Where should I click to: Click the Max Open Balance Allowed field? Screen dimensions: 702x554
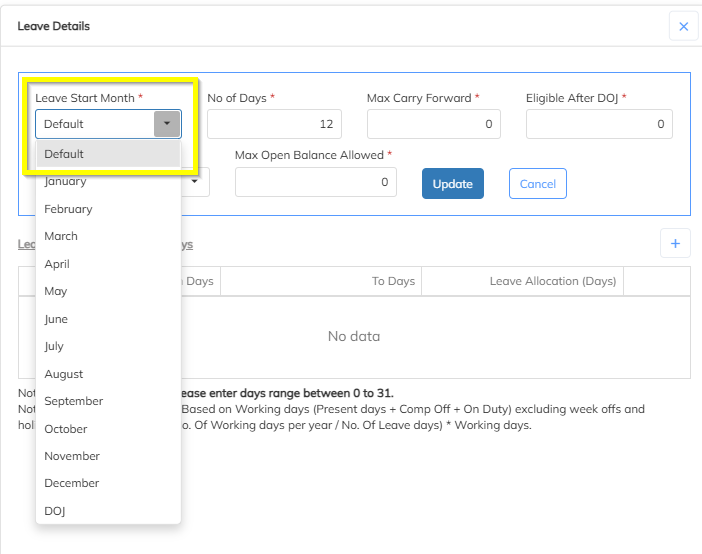click(x=315, y=182)
